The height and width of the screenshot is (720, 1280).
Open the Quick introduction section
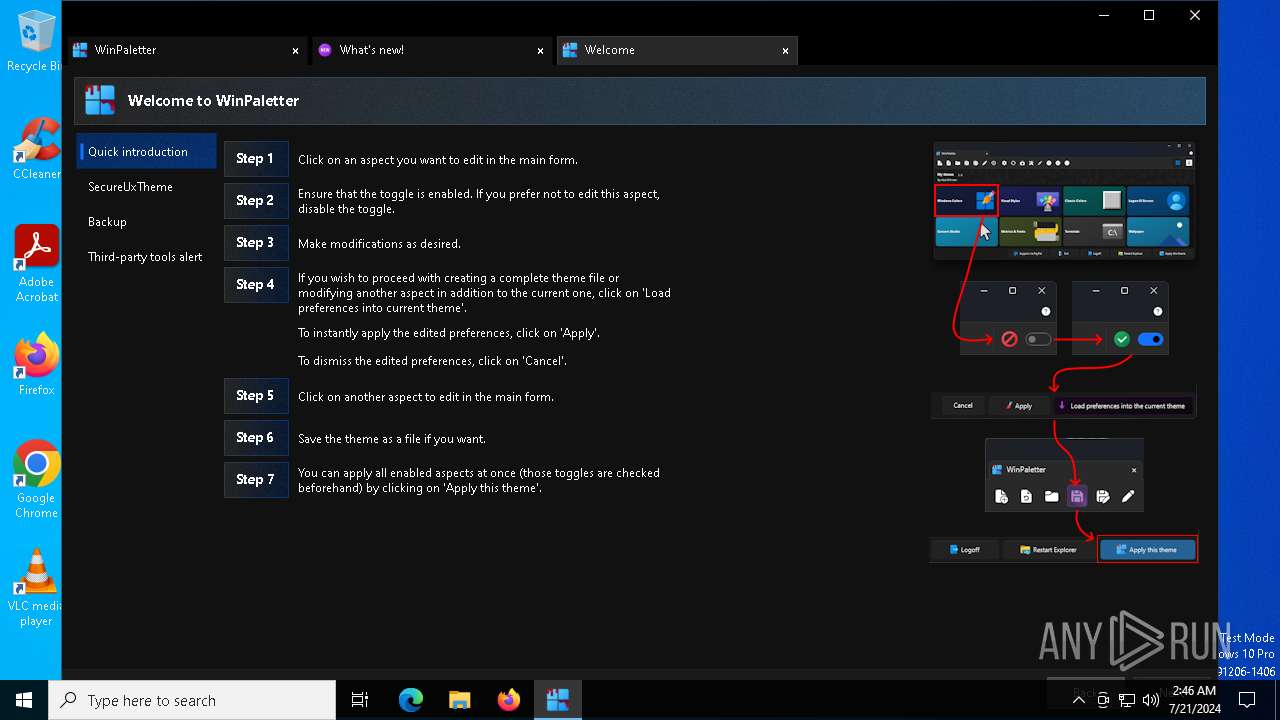coord(146,151)
